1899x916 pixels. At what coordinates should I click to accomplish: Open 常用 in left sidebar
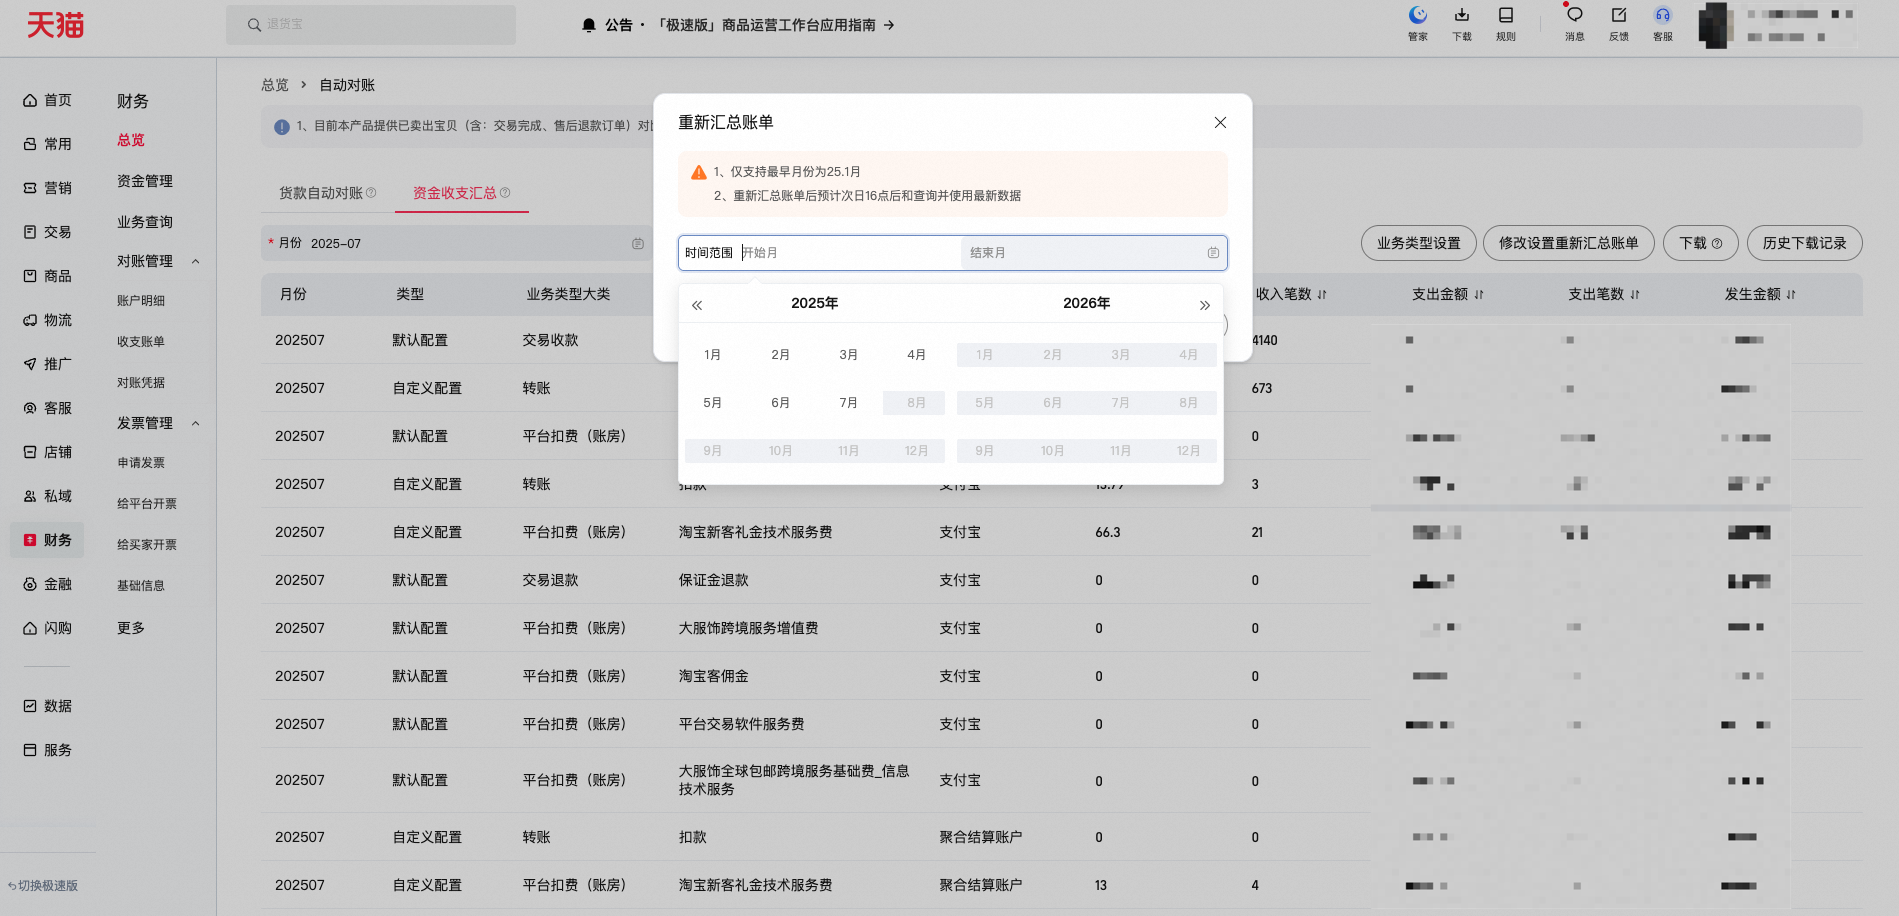(x=48, y=144)
